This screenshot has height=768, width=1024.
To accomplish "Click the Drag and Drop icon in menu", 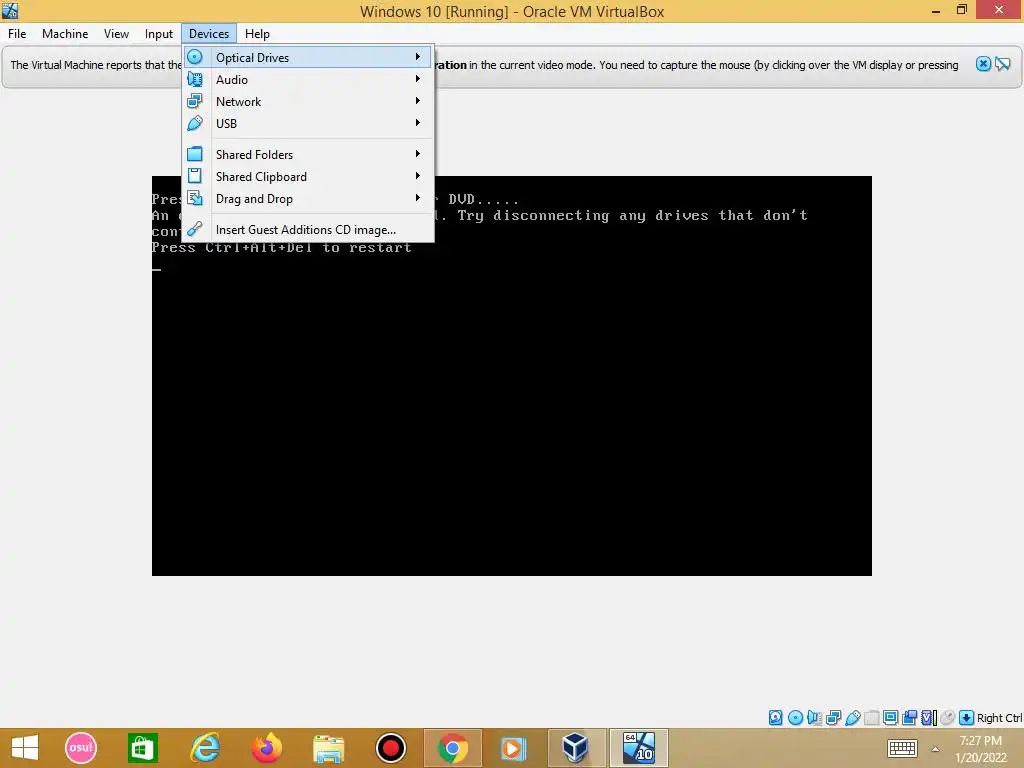I will [195, 198].
